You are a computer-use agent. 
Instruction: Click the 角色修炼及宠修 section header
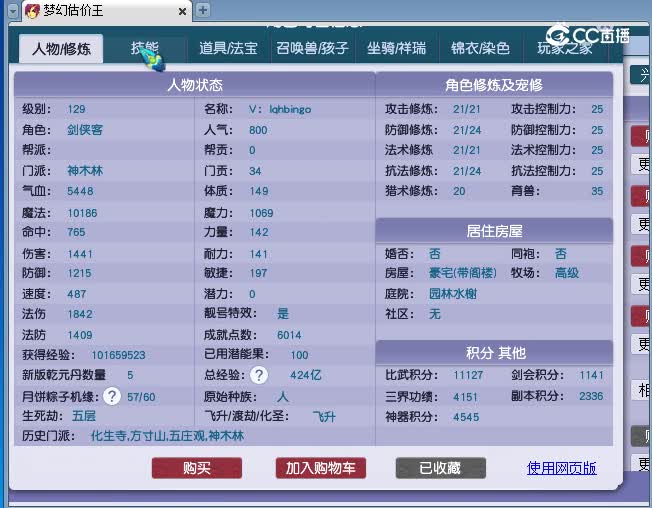[494, 85]
